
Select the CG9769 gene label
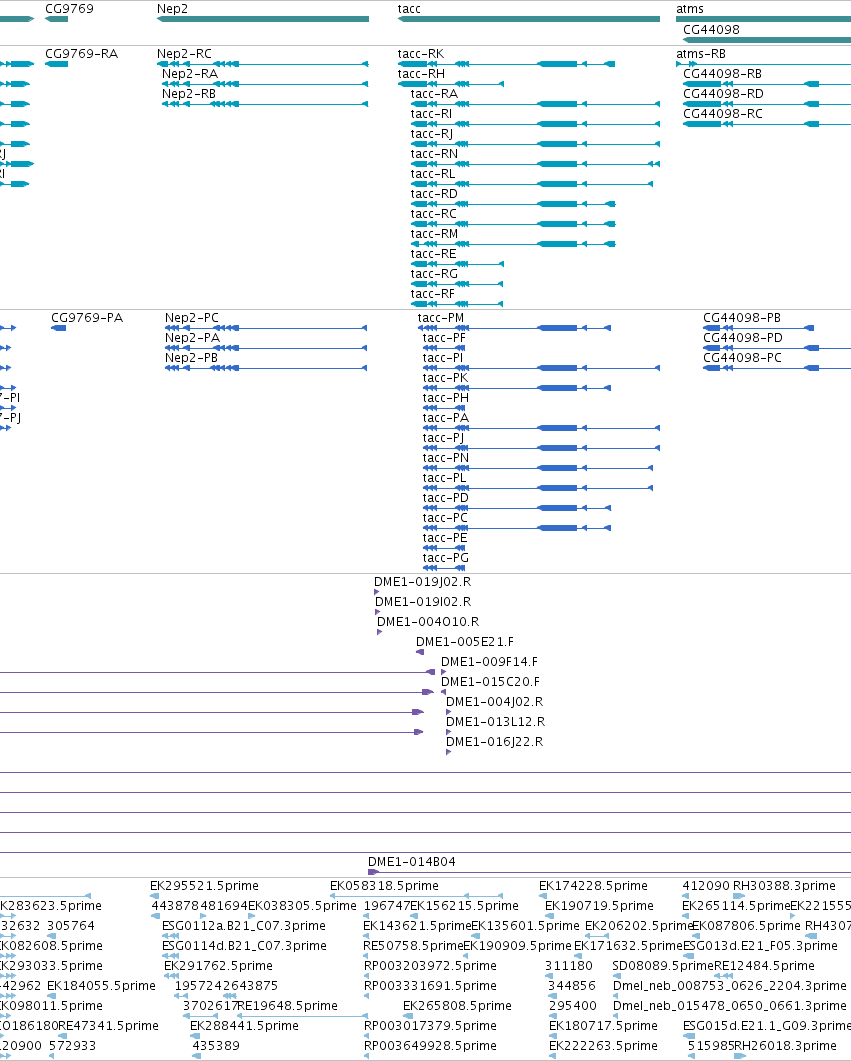pyautogui.click(x=69, y=9)
